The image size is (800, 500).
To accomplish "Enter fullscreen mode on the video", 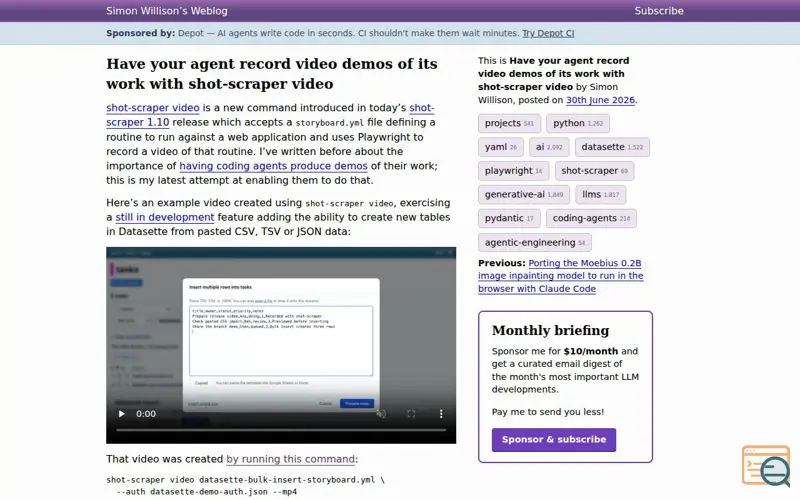I will (x=411, y=414).
